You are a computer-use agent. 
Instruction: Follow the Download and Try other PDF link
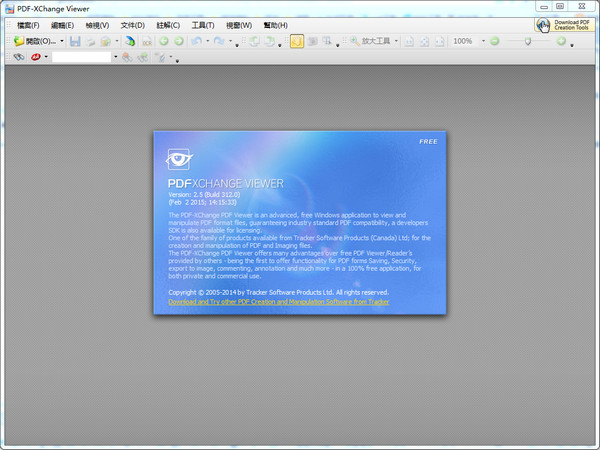(x=278, y=301)
